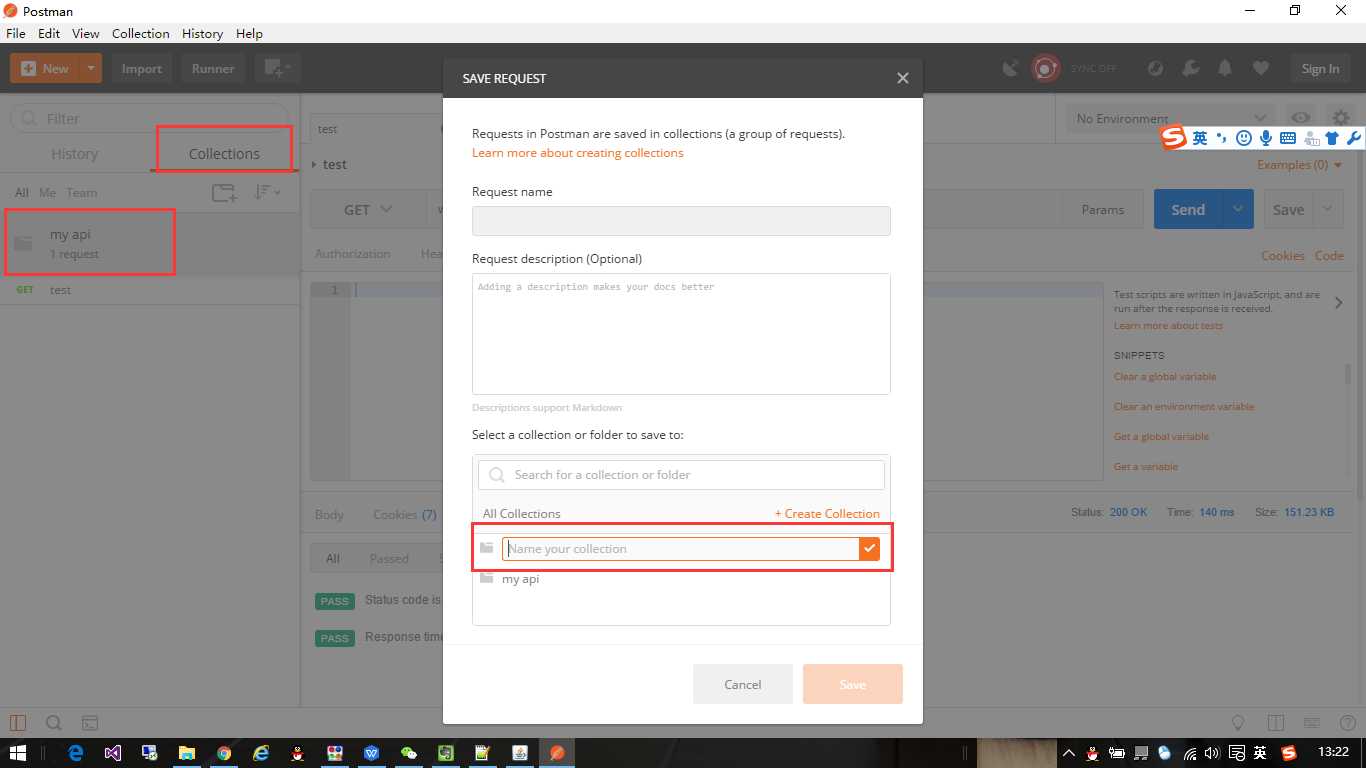The width and height of the screenshot is (1366, 768).
Task: Close the Save Request dialog
Action: pyautogui.click(x=903, y=78)
